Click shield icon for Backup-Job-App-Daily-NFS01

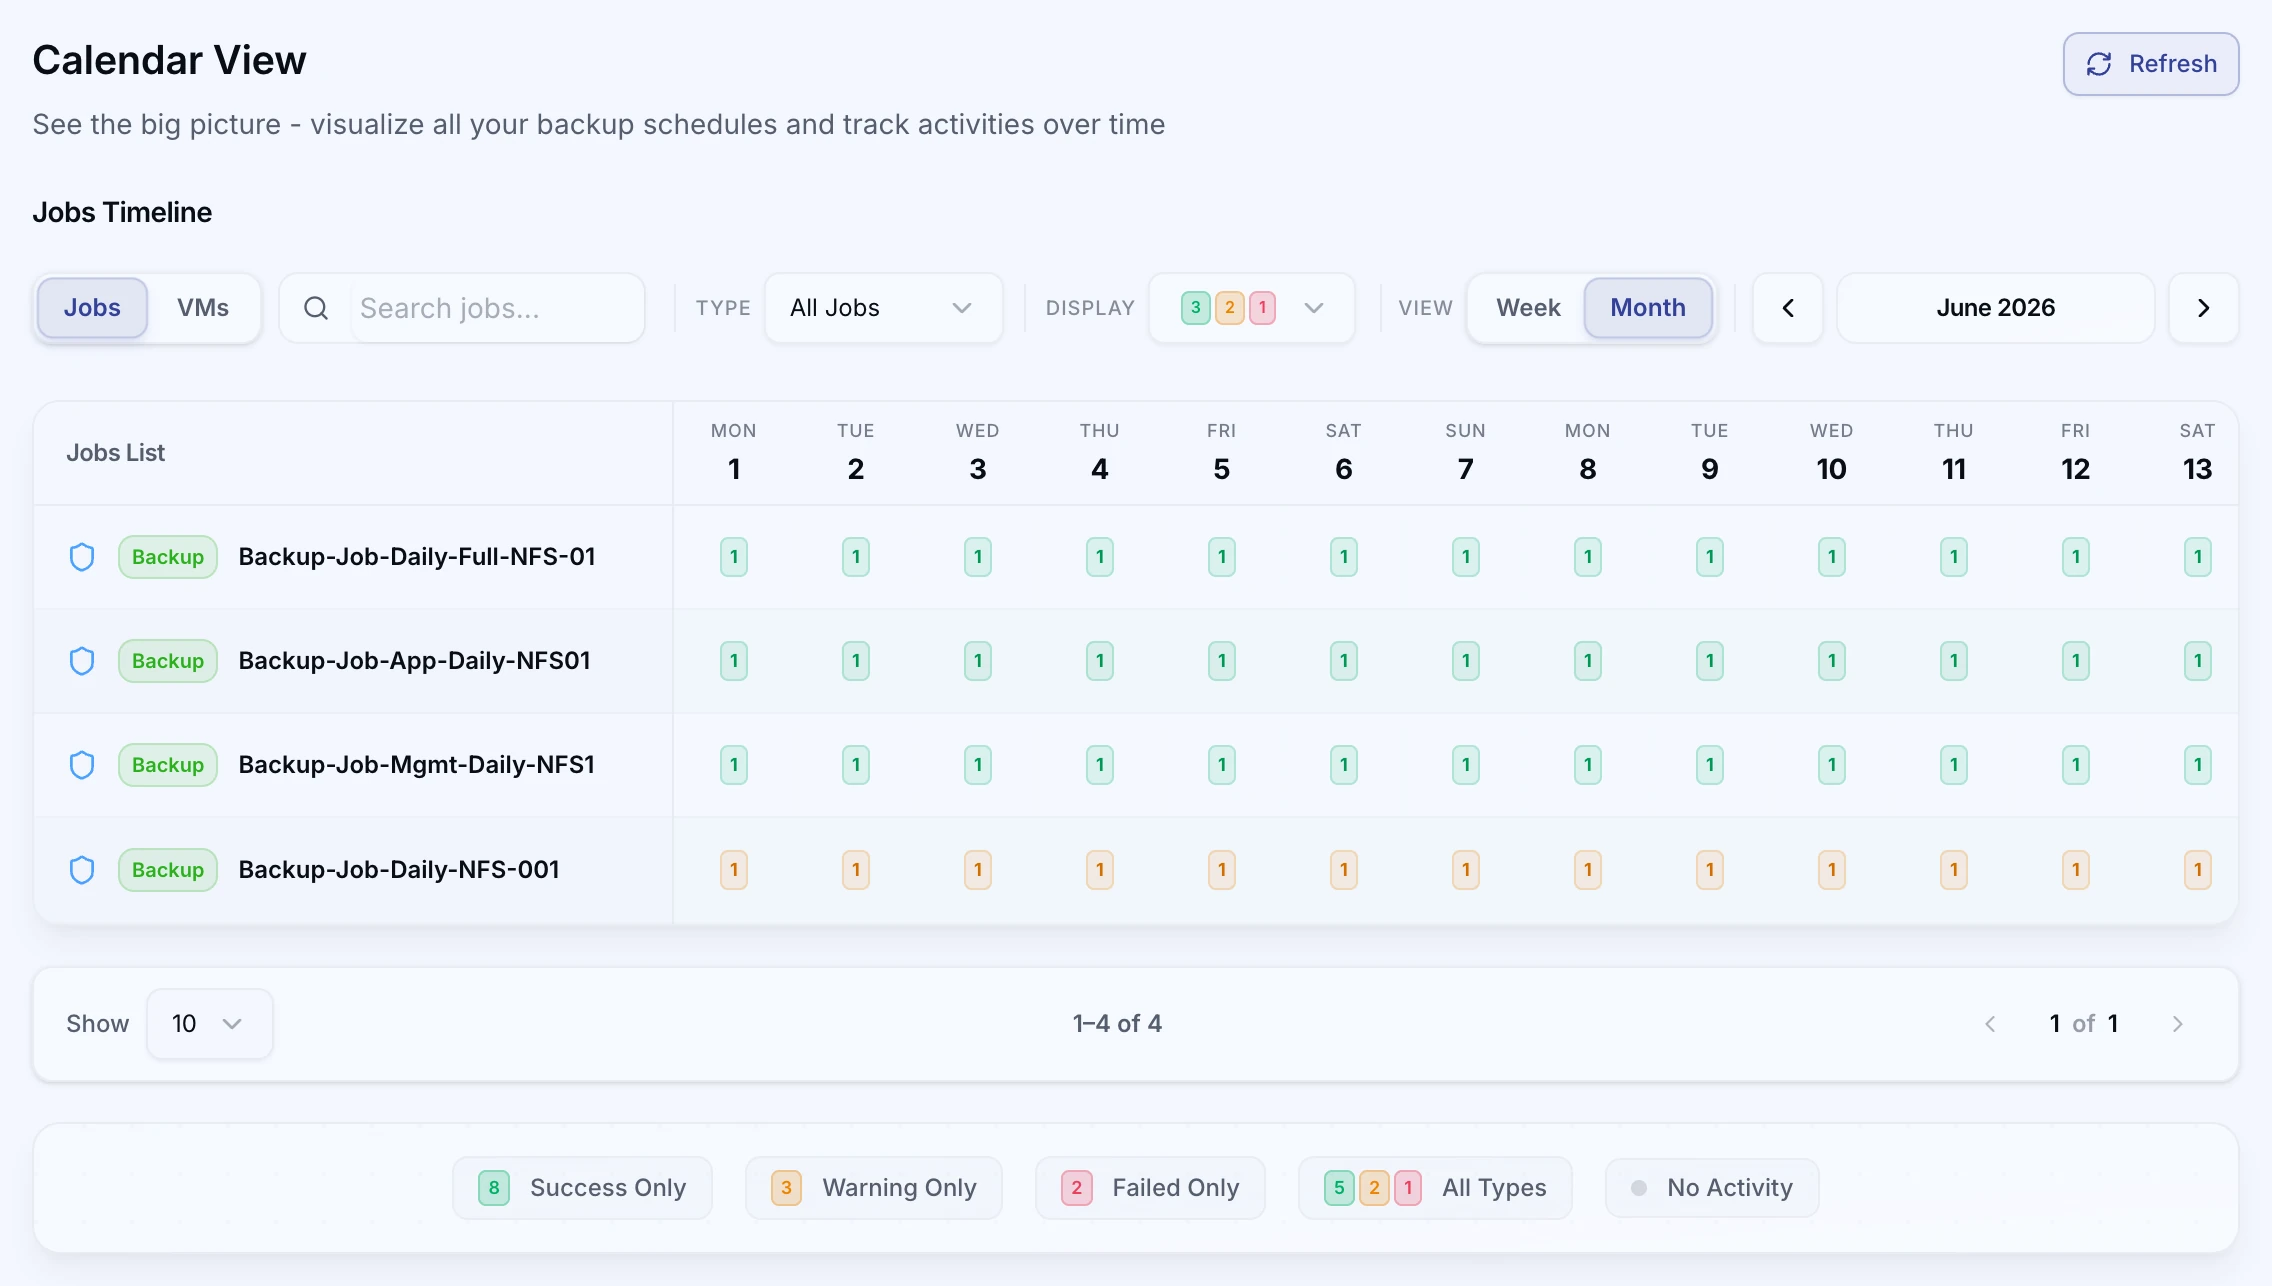click(82, 661)
